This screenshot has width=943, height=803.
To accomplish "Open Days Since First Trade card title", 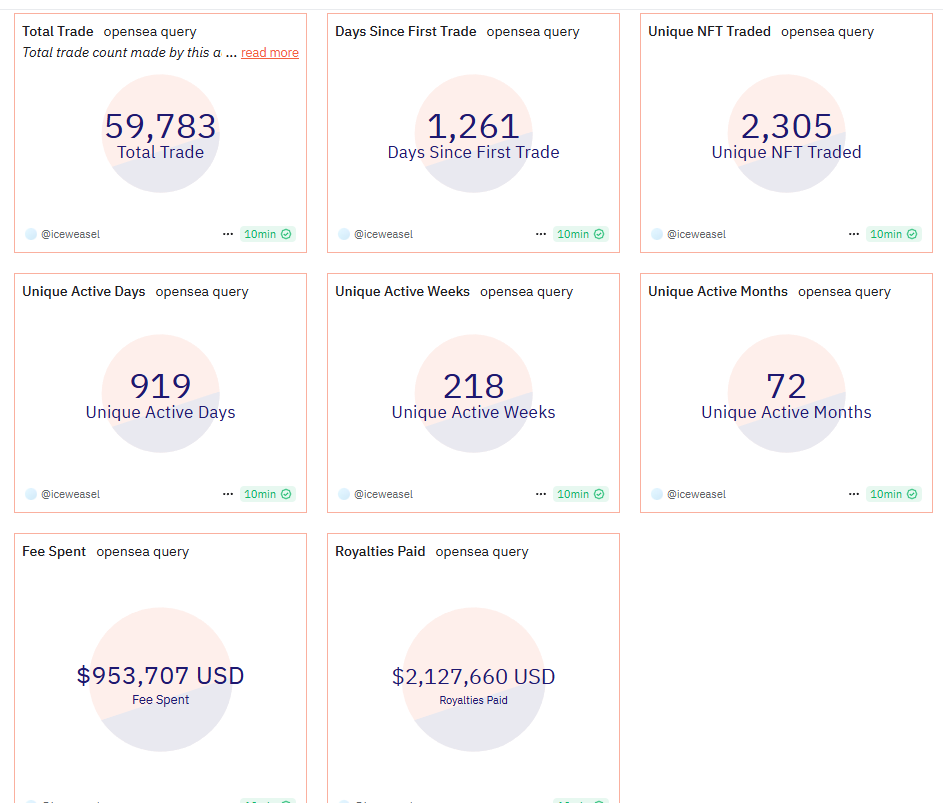I will click(x=406, y=31).
